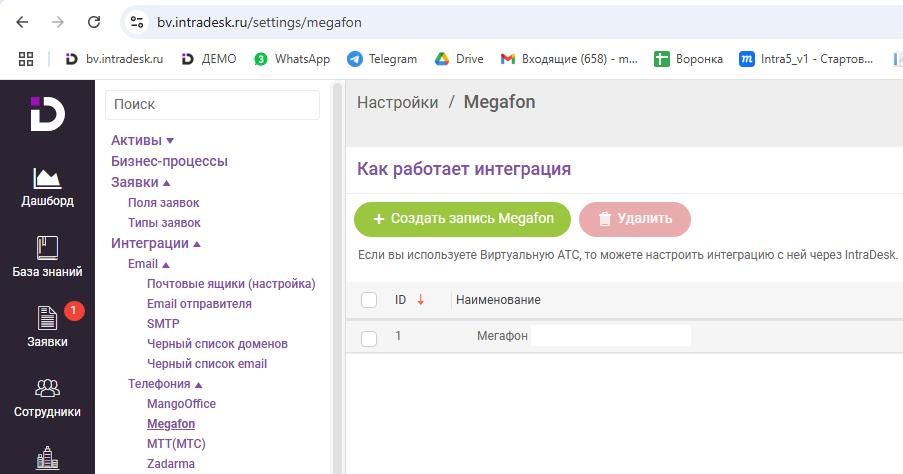Viewport: 903px width, 474px height.
Task: Collapse the Email subsection
Action: click(x=149, y=264)
